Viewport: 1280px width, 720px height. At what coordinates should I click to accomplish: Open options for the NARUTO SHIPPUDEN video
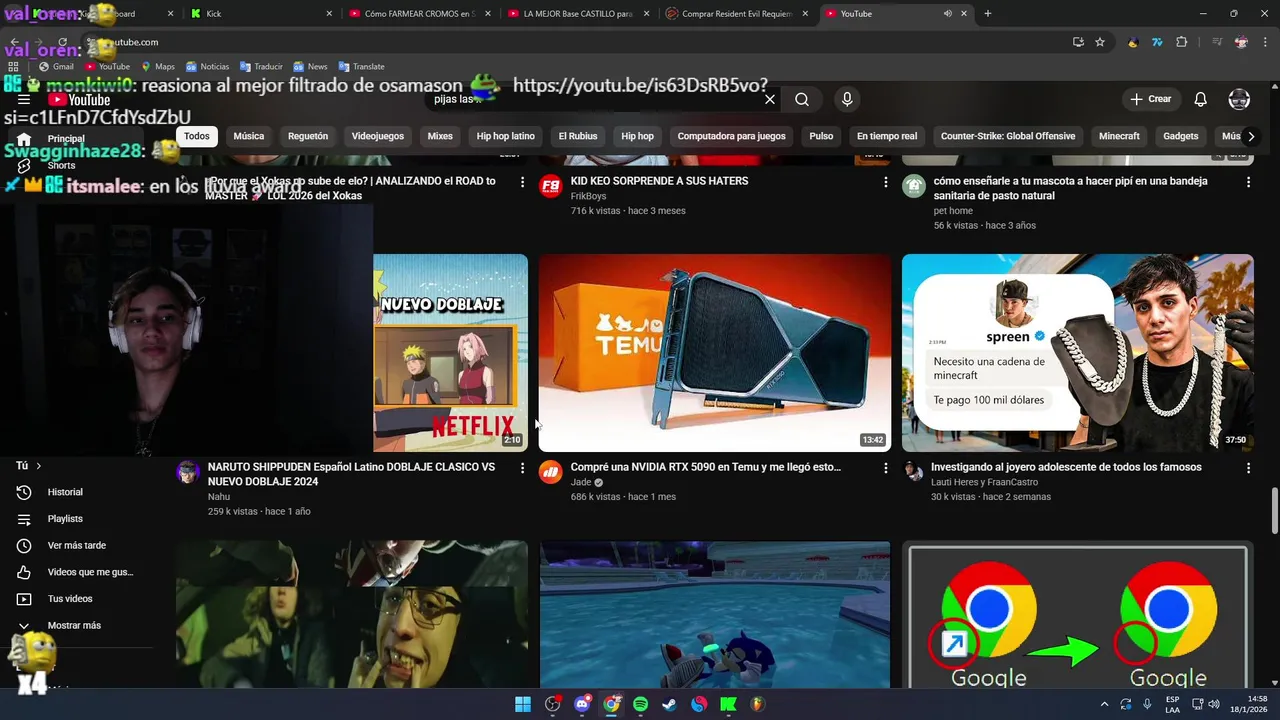coord(522,468)
